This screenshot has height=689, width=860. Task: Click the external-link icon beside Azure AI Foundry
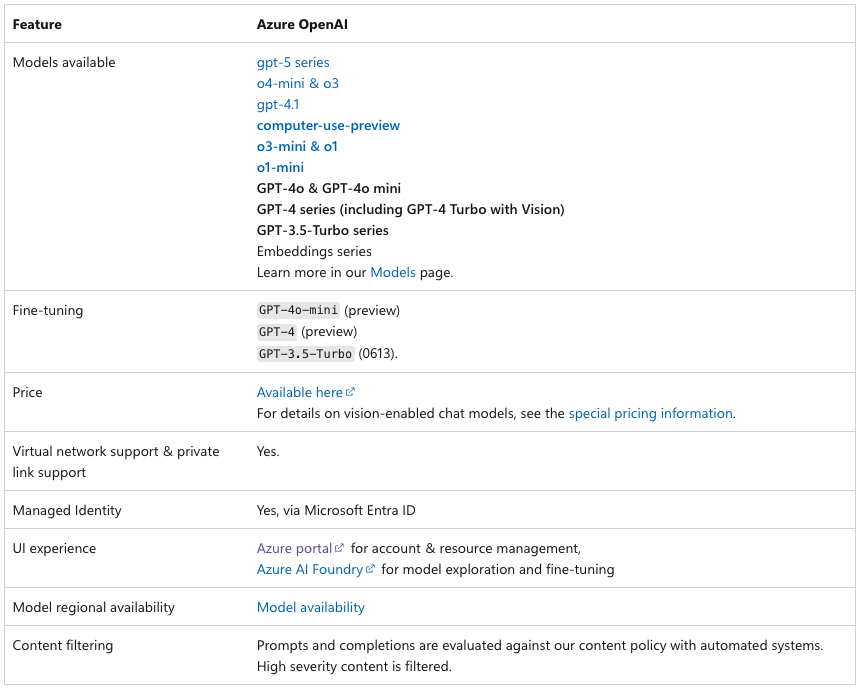pos(370,569)
